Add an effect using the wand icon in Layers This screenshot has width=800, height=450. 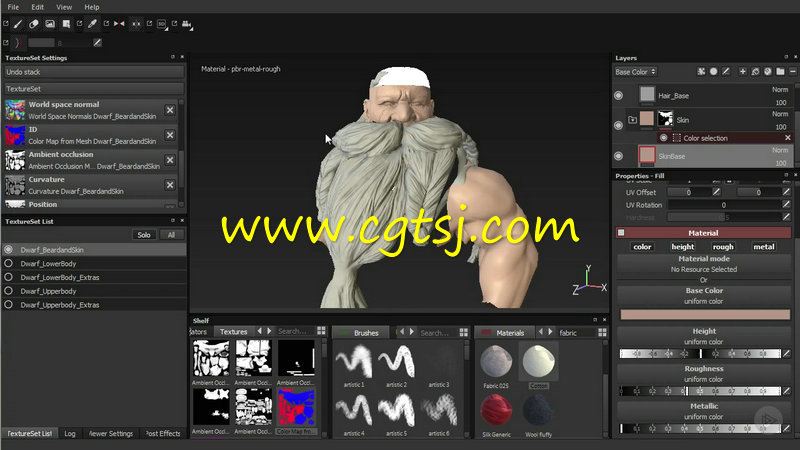click(702, 72)
